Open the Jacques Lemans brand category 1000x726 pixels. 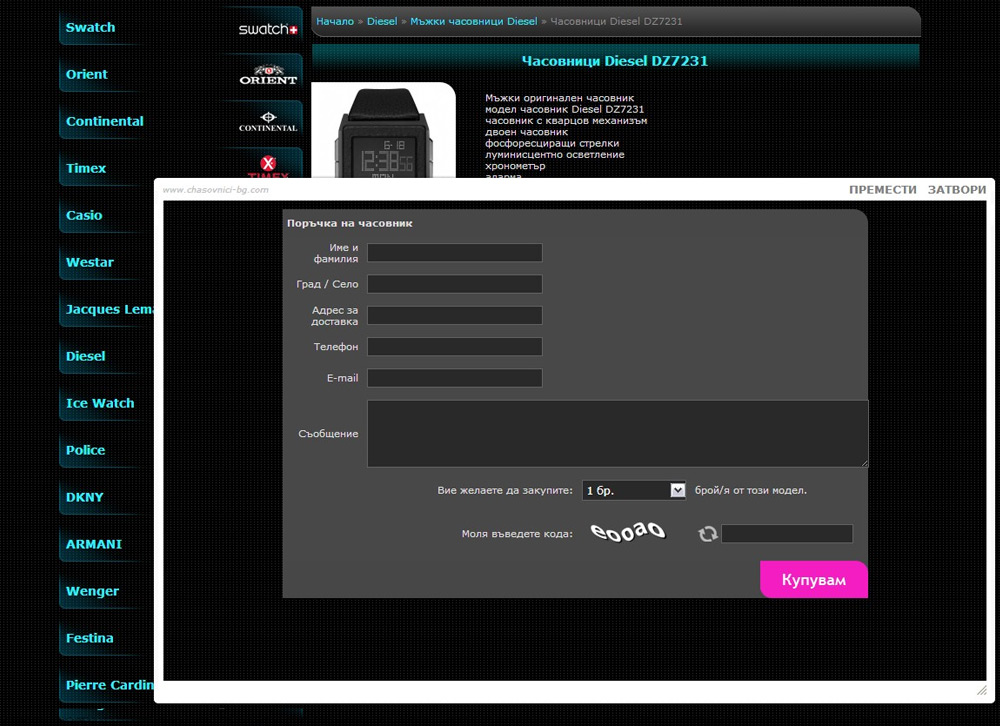pos(110,309)
